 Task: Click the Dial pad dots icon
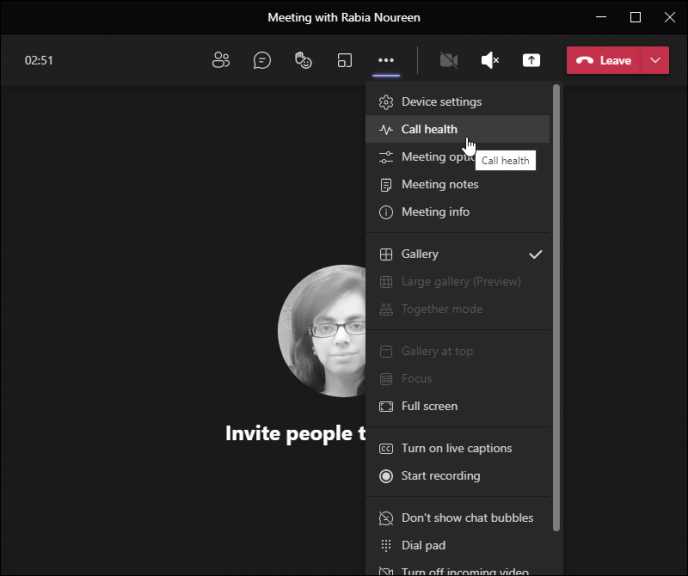click(x=386, y=545)
